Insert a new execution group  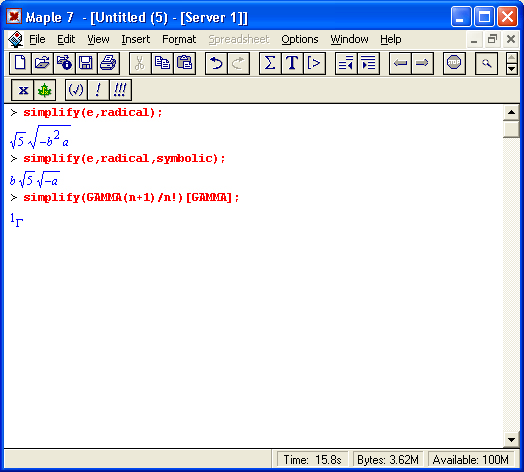(x=314, y=63)
